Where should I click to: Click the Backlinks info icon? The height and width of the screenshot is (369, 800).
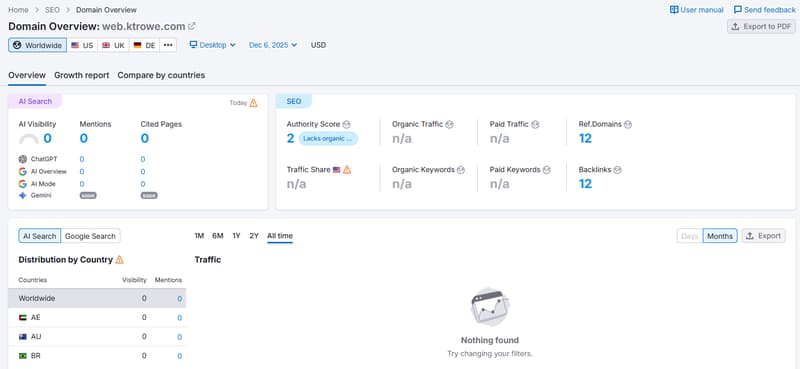pos(617,170)
